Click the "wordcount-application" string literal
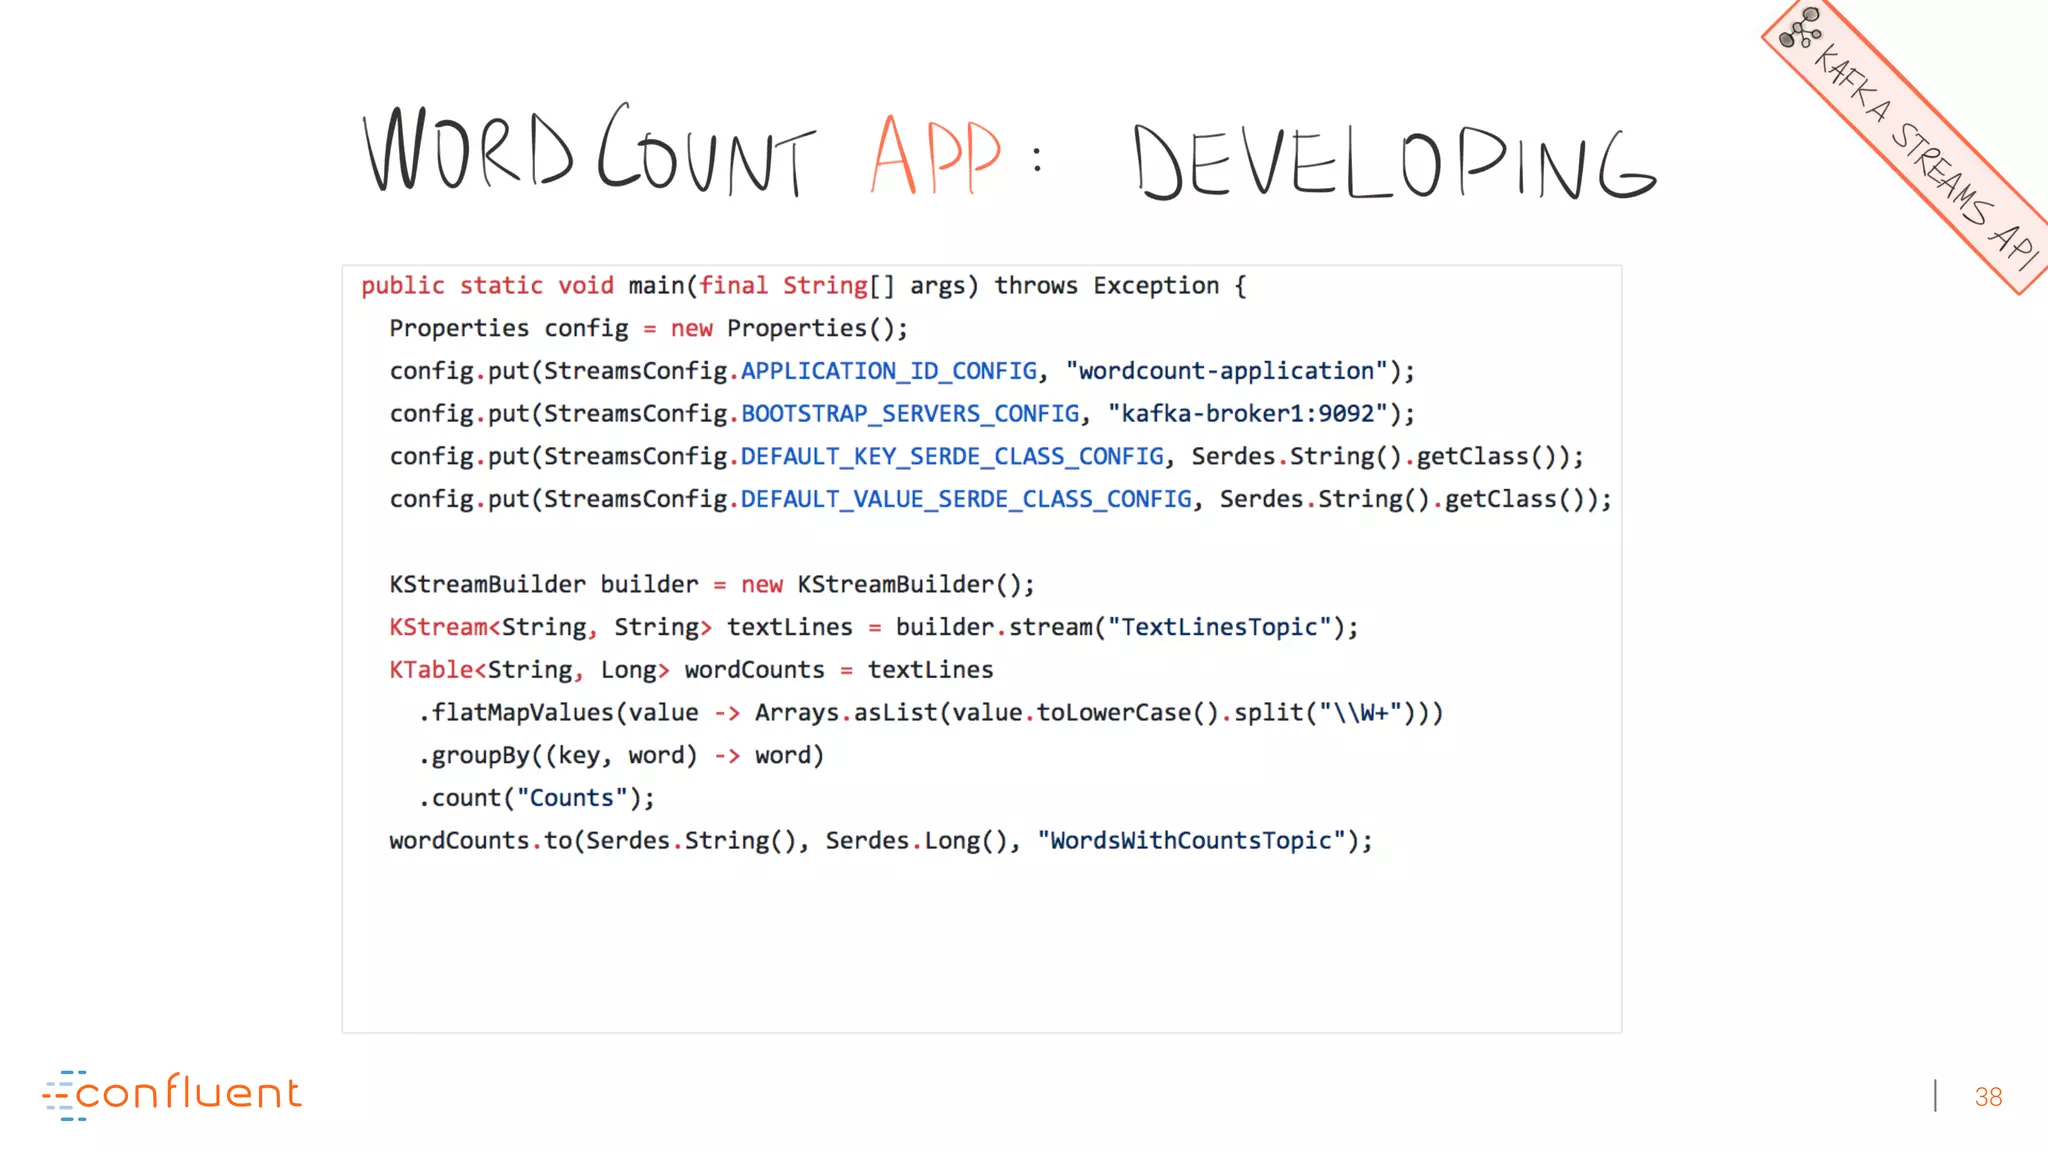This screenshot has width=2048, height=1152. (x=1226, y=371)
